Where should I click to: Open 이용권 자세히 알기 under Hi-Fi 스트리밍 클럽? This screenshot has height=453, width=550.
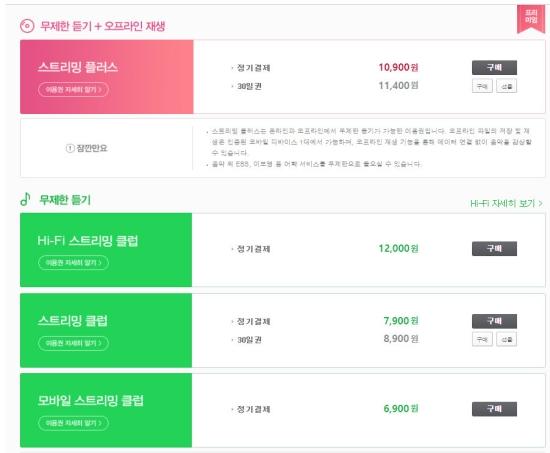pos(73,263)
